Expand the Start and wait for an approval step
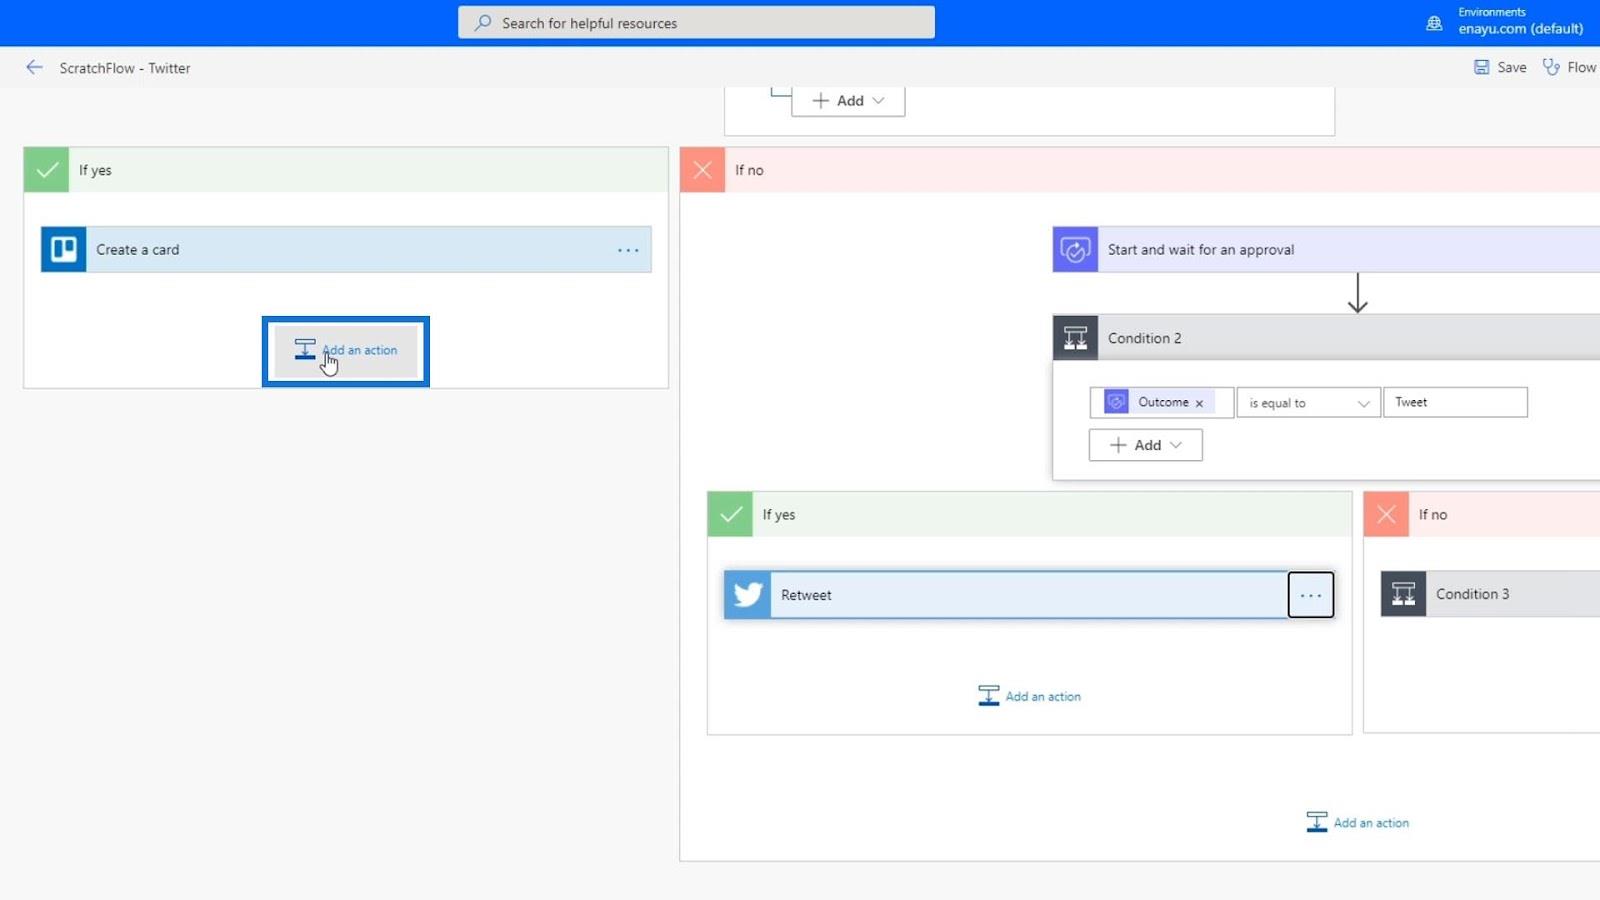 [1326, 249]
